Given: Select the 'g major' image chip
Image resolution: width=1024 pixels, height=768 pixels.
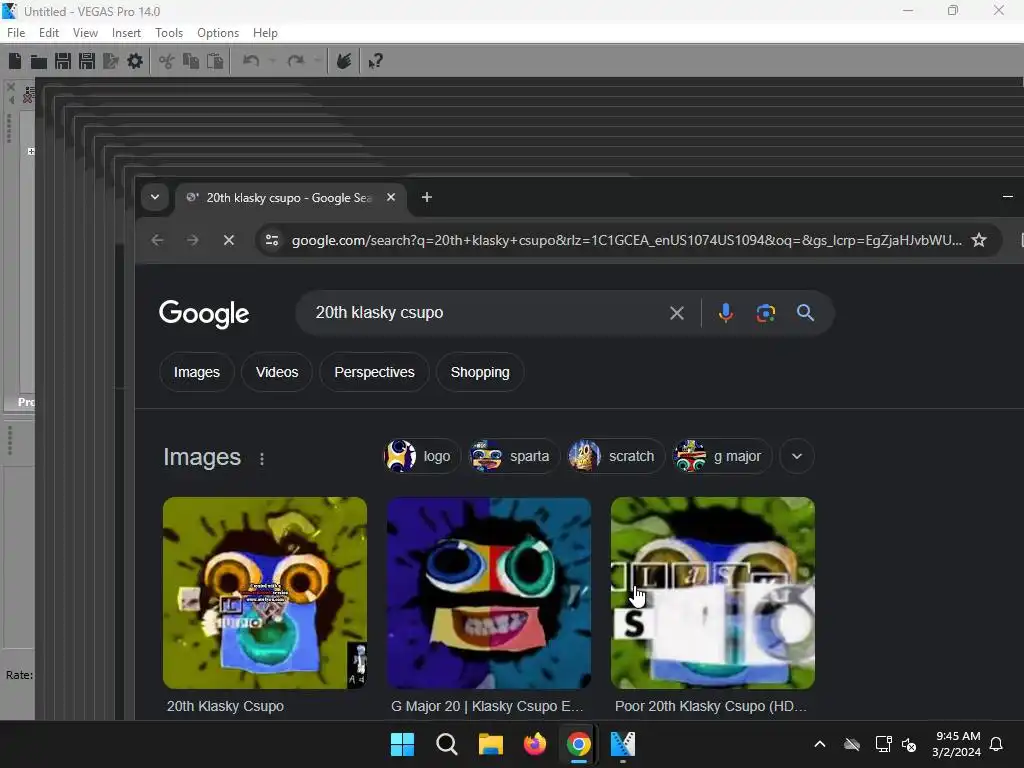Looking at the screenshot, I should (x=722, y=456).
